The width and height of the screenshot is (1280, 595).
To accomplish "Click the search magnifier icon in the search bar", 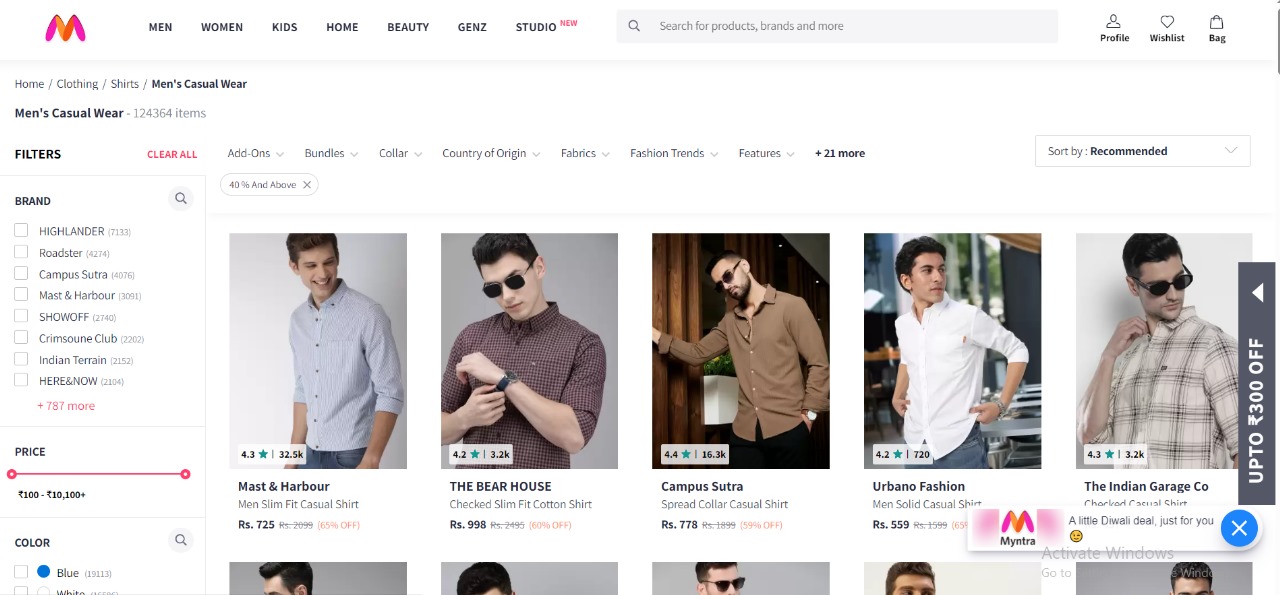I will [634, 26].
